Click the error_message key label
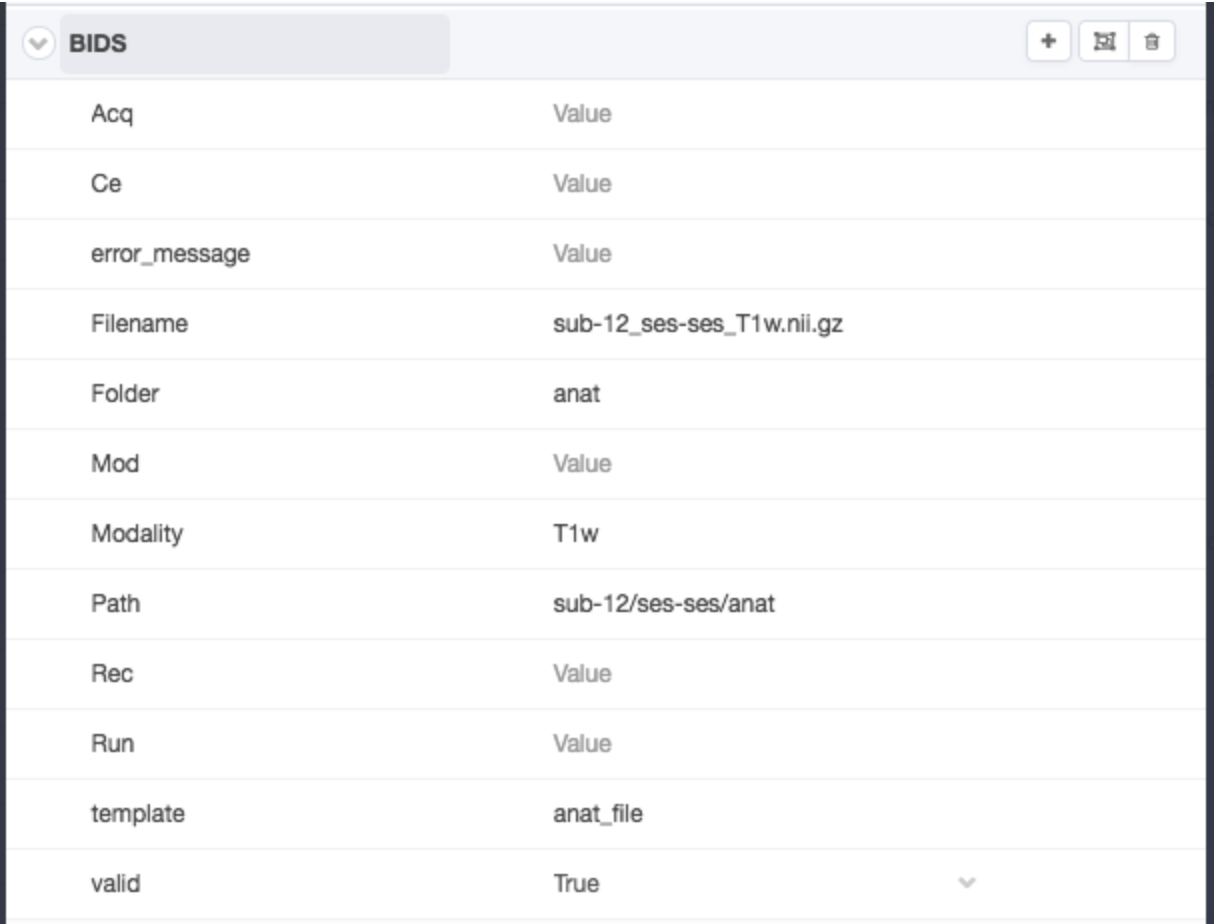 click(x=170, y=255)
